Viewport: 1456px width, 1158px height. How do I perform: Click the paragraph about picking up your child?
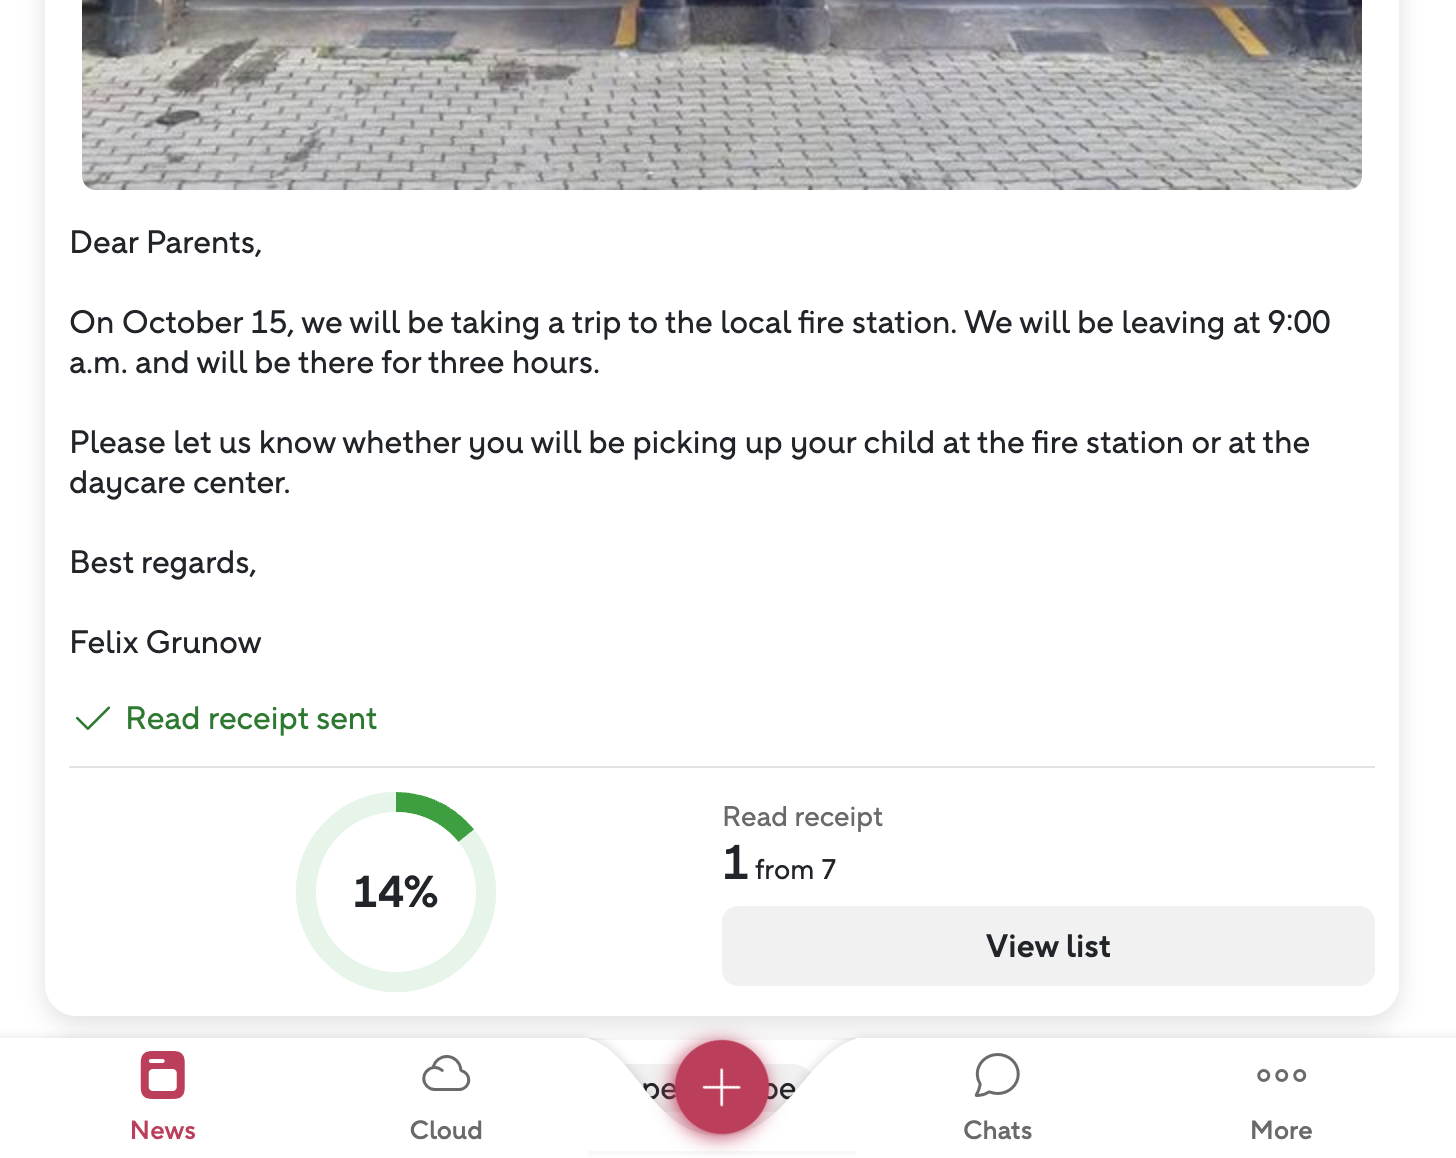[x=689, y=462]
